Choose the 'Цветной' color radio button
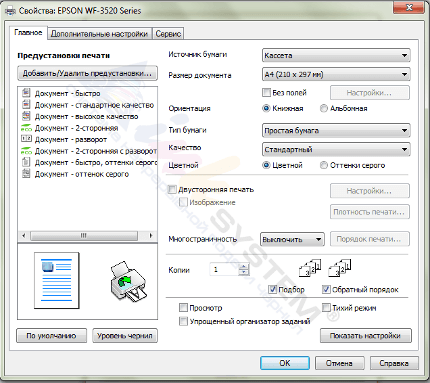Screen dimensions: 430x383 coord(266,165)
